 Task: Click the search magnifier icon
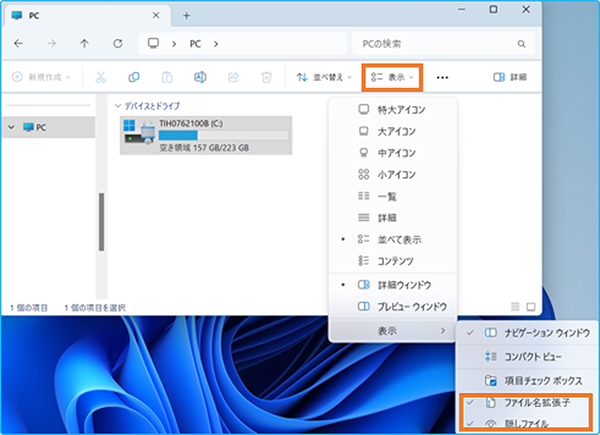[x=522, y=44]
